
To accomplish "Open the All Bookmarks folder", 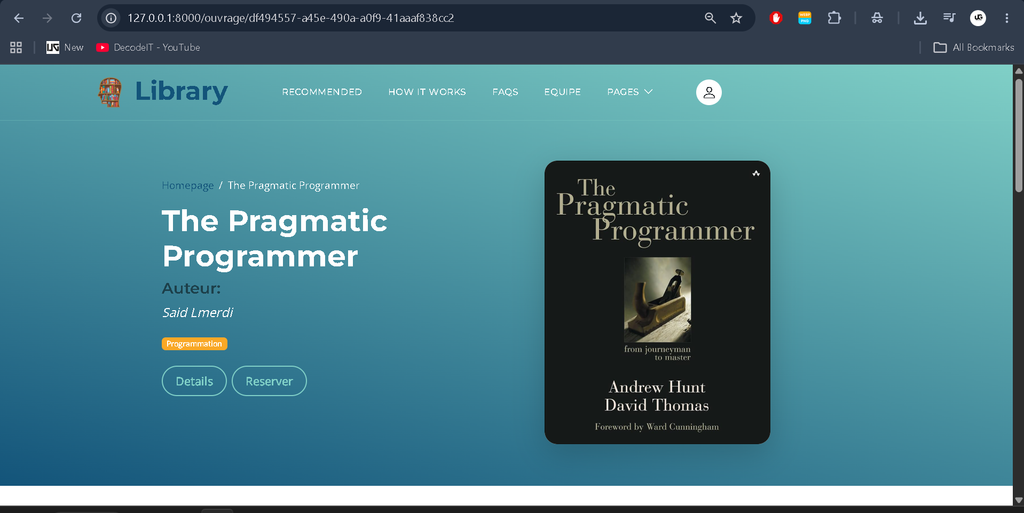I will 974,47.
